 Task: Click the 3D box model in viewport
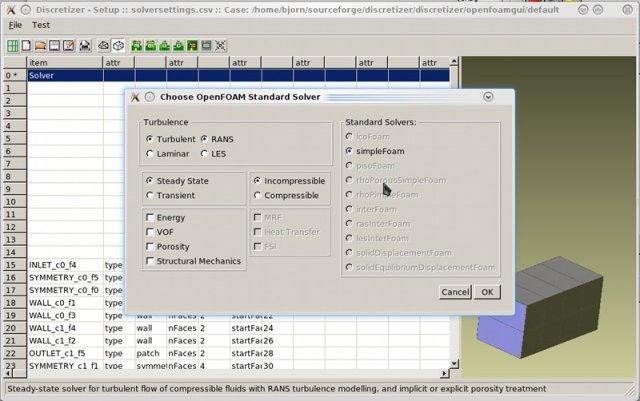click(540, 308)
